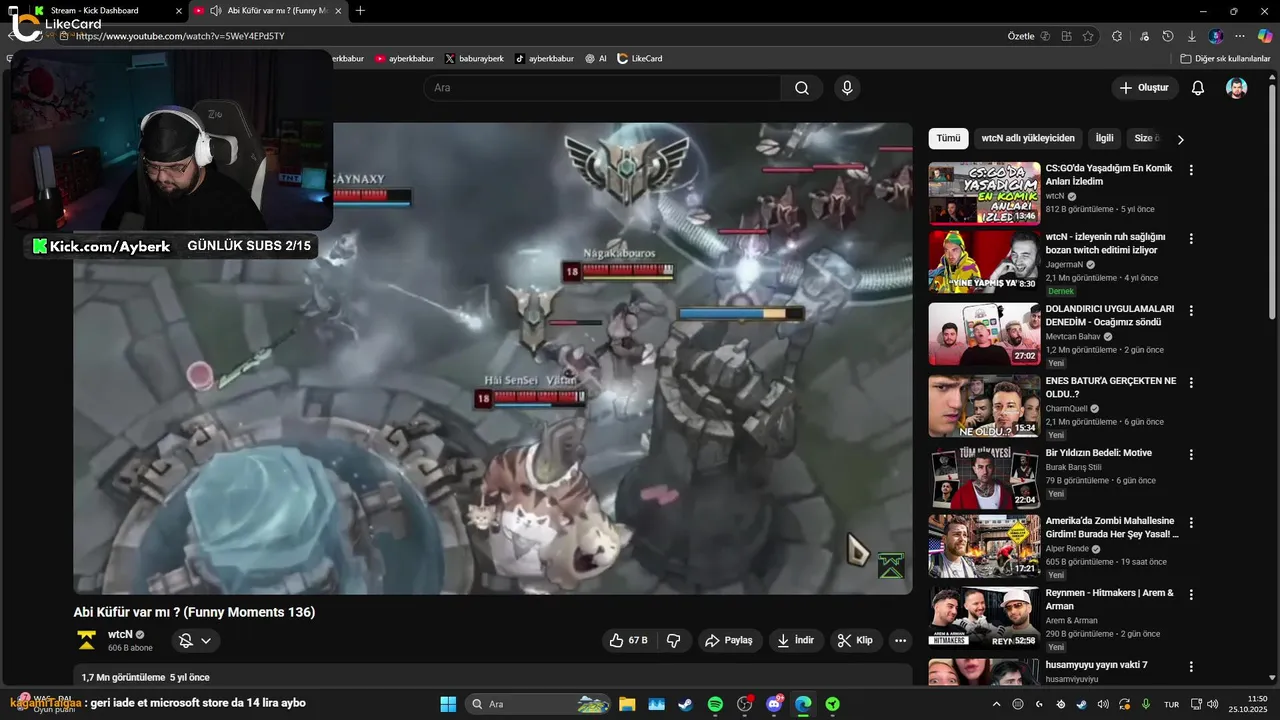Select the wtcN adlı yükleyiciden chip
The width and height of the screenshot is (1280, 720).
[x=1028, y=139]
